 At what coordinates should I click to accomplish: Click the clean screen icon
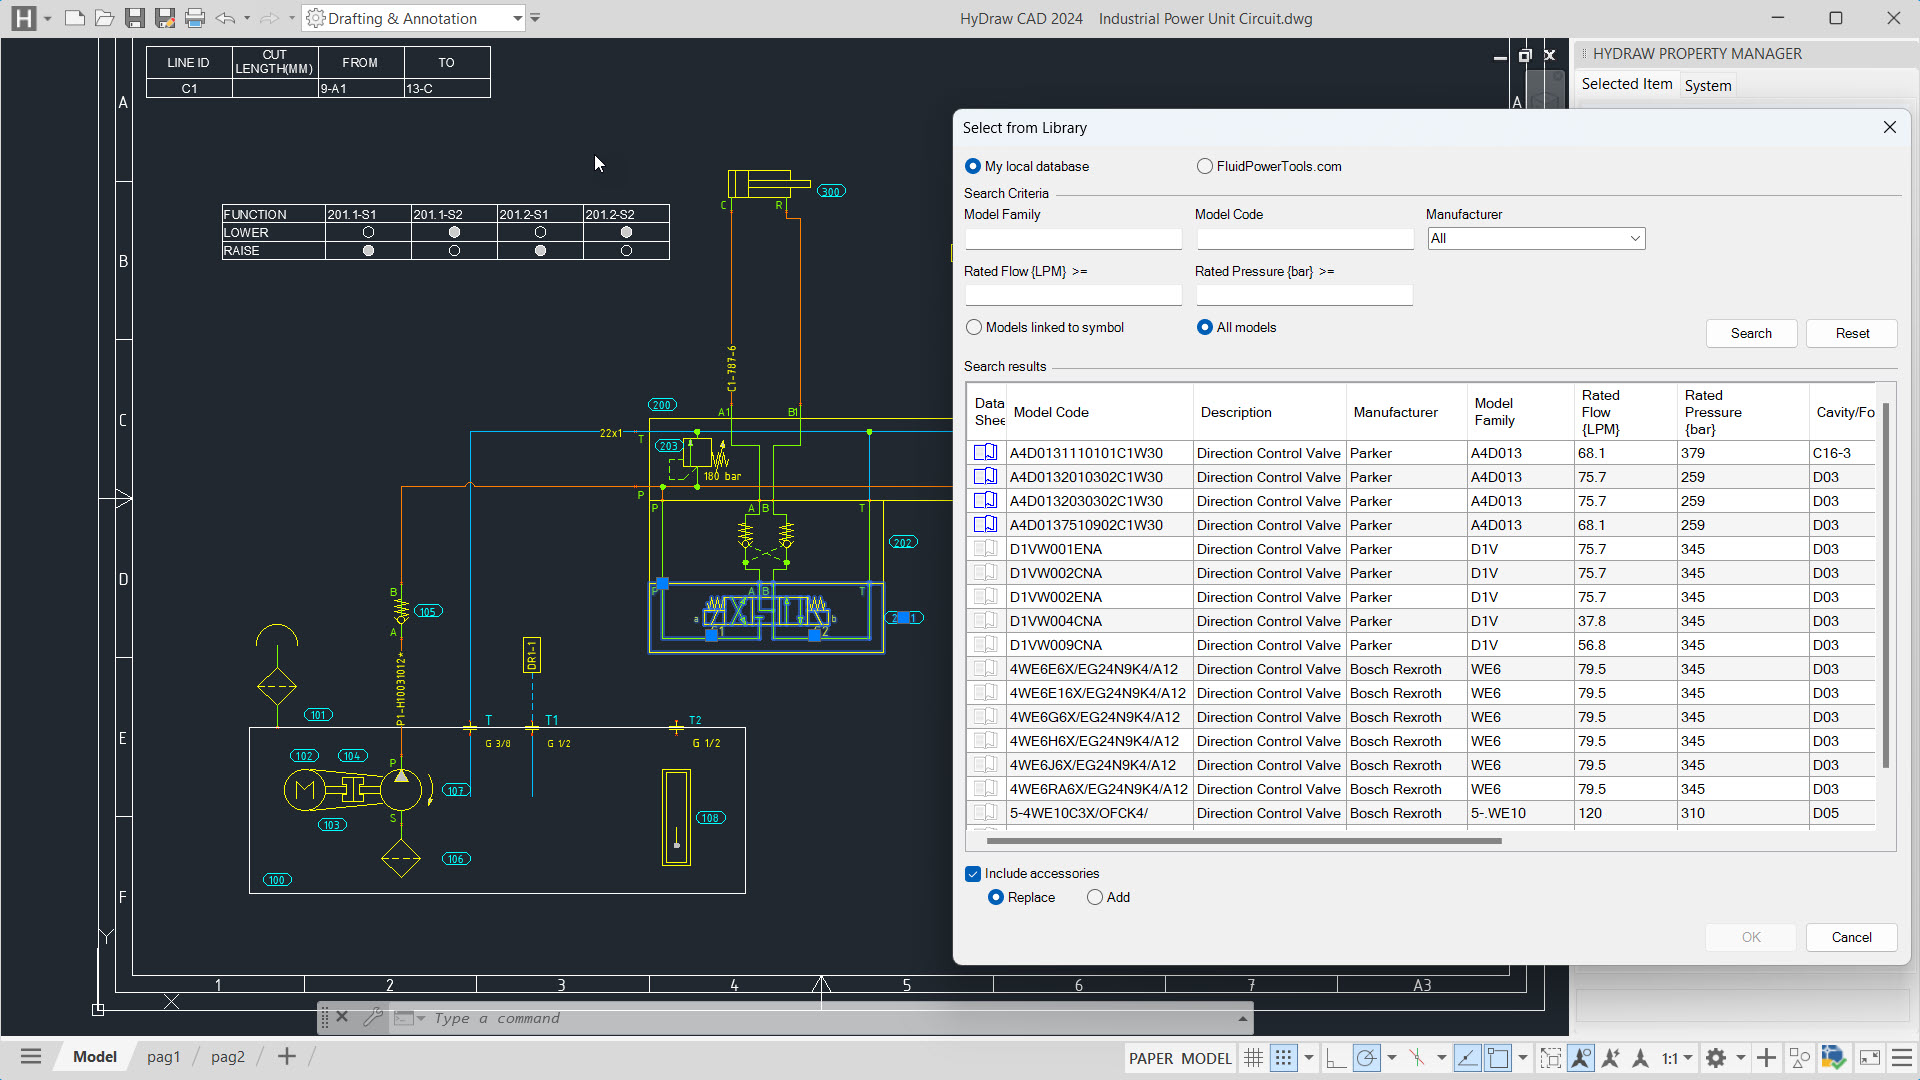[x=1870, y=1058]
